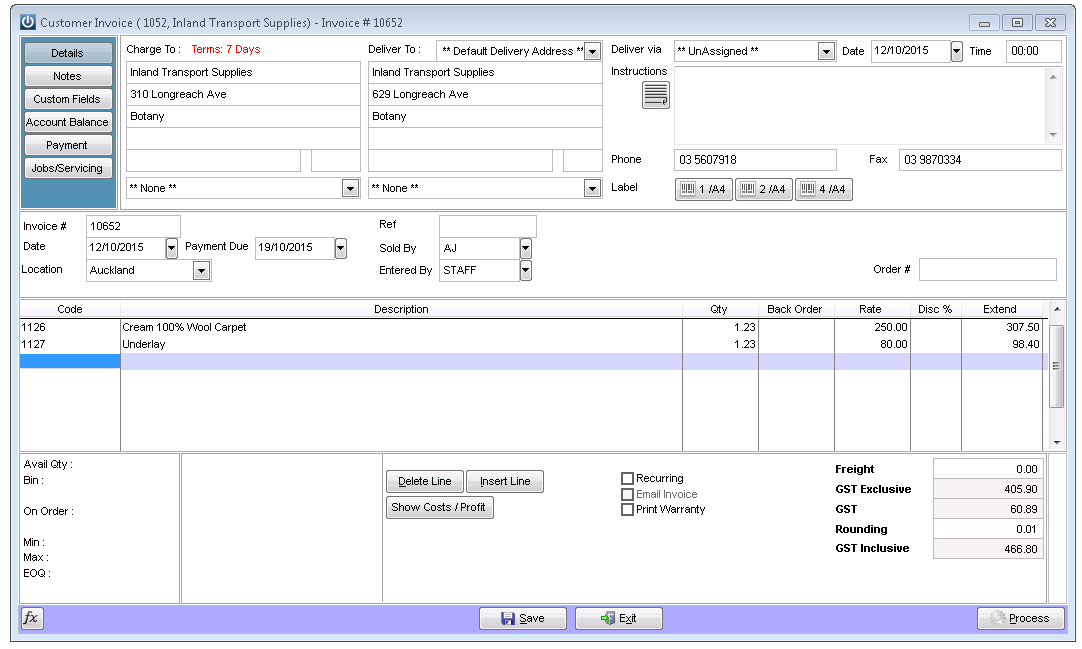Open the Deliver via UnAssigned dropdown
This screenshot has height=649, width=1082.
coord(826,51)
